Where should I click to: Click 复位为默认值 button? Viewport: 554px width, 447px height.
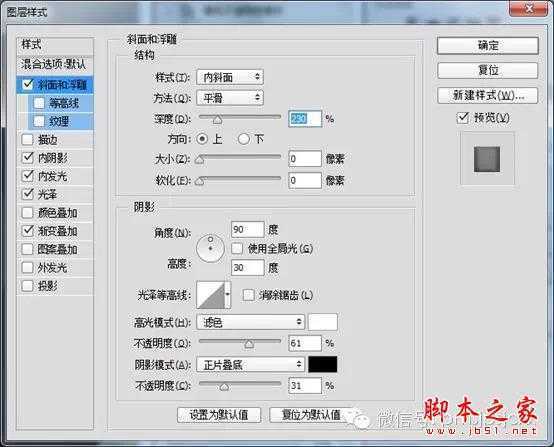[311, 415]
